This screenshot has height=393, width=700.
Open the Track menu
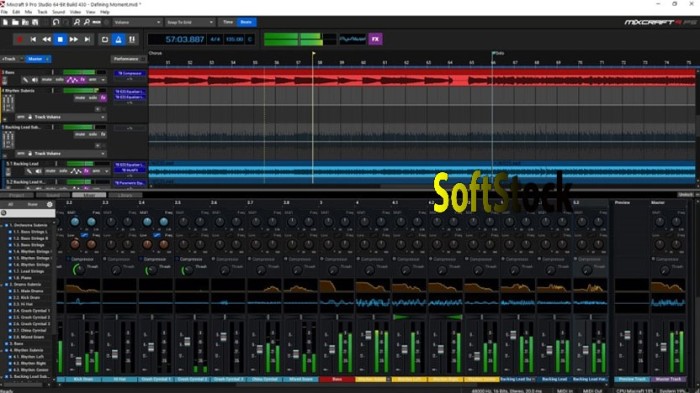pyautogui.click(x=42, y=12)
